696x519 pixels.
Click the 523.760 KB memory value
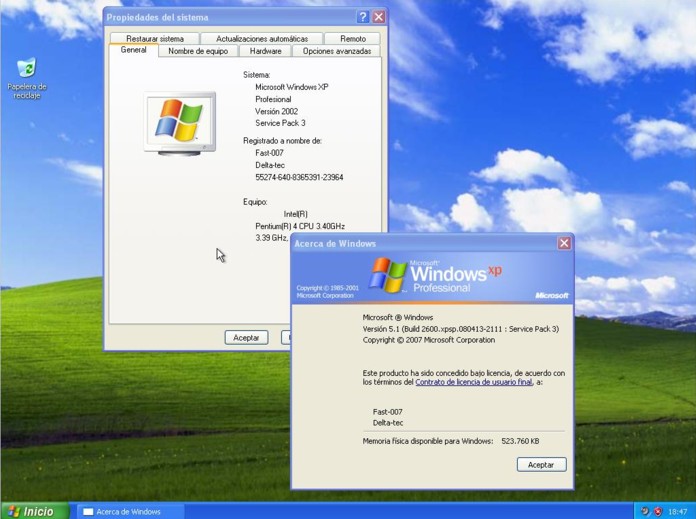tap(520, 441)
